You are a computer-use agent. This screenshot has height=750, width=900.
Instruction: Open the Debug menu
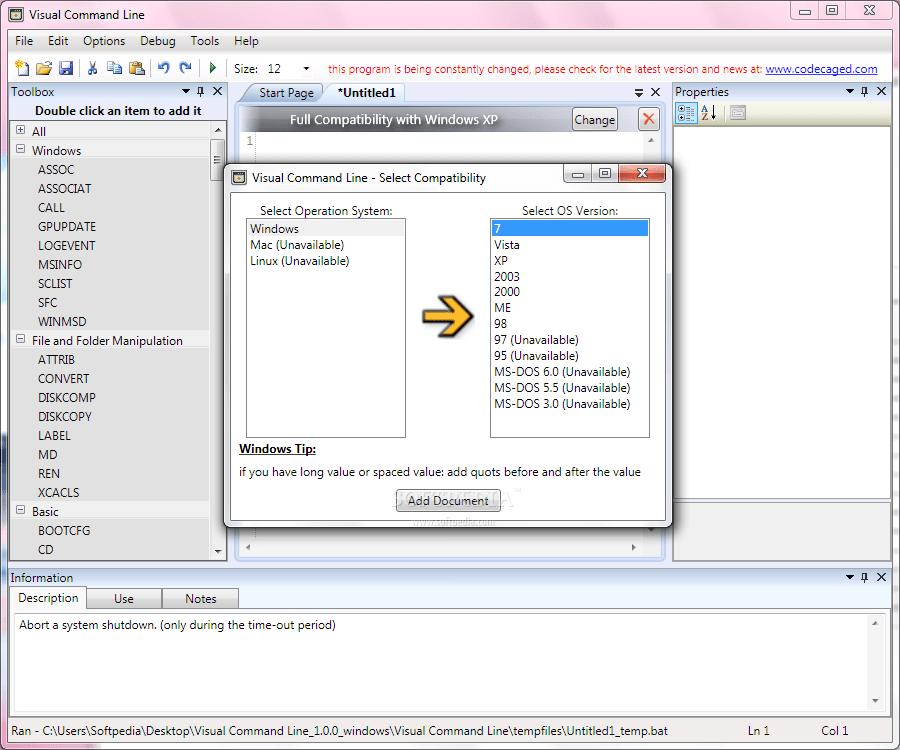pyautogui.click(x=158, y=41)
